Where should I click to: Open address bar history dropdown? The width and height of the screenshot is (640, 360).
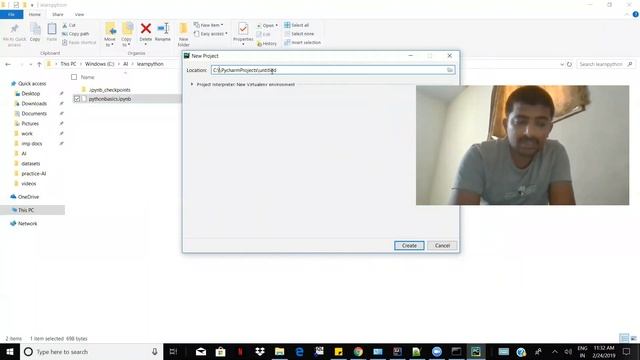(562, 64)
